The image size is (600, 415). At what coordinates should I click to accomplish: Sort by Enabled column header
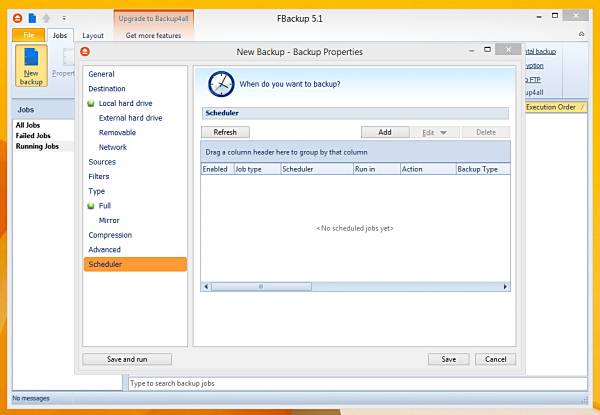point(217,169)
